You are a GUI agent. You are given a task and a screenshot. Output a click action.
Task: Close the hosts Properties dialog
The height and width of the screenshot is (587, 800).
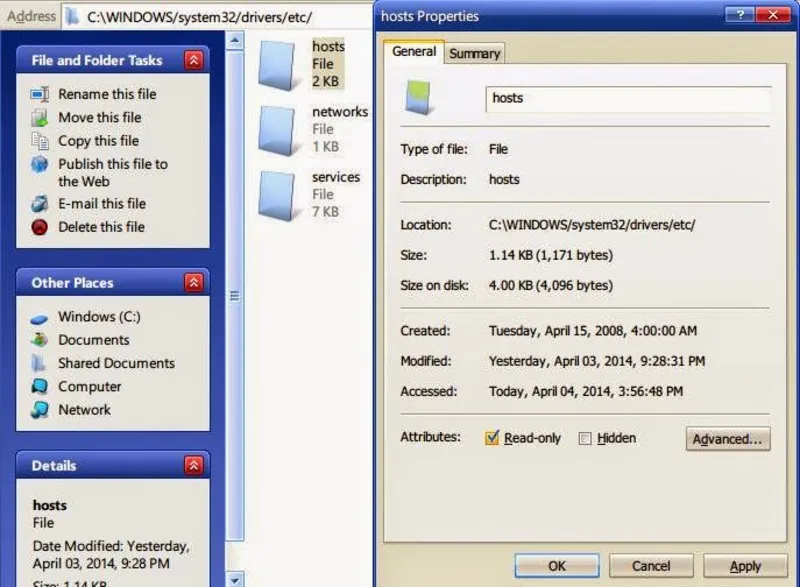(773, 15)
